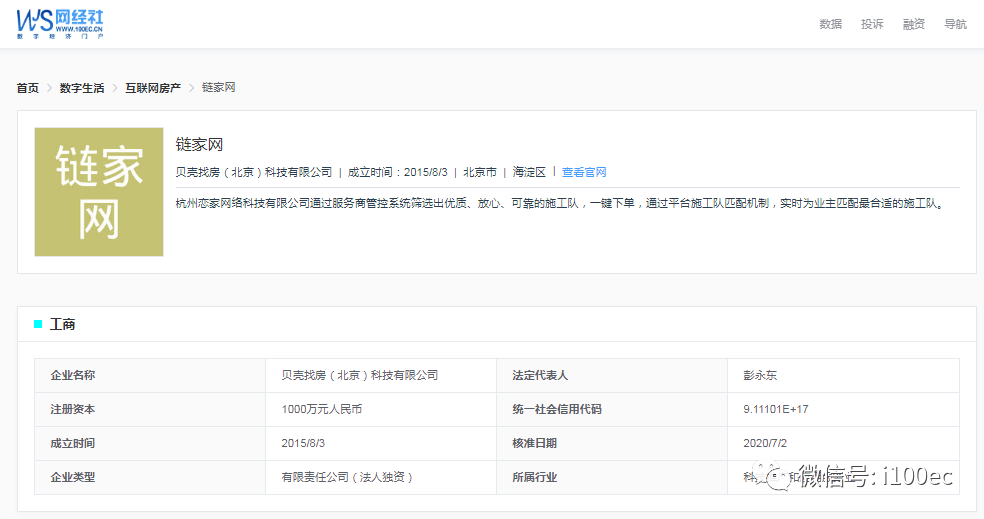
Task: Go to 首页 via the breadcrumb
Action: tap(28, 88)
